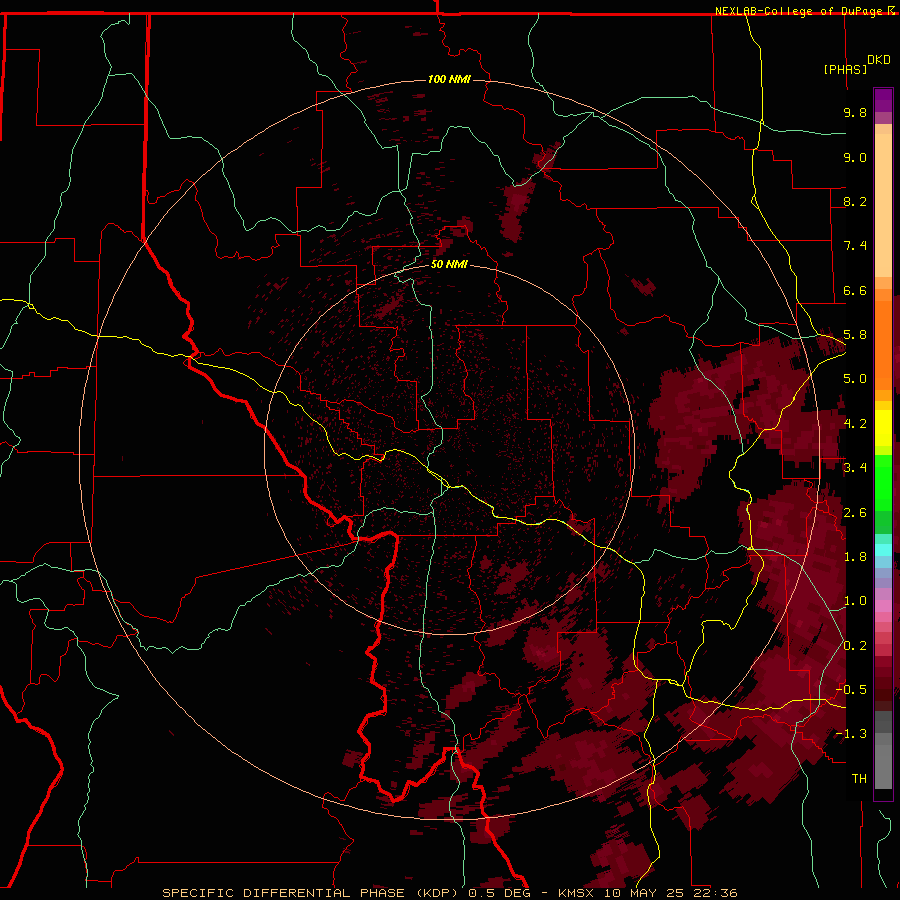Image resolution: width=900 pixels, height=900 pixels.
Task: Click the 50 NMI range ring label
Action: point(449,265)
